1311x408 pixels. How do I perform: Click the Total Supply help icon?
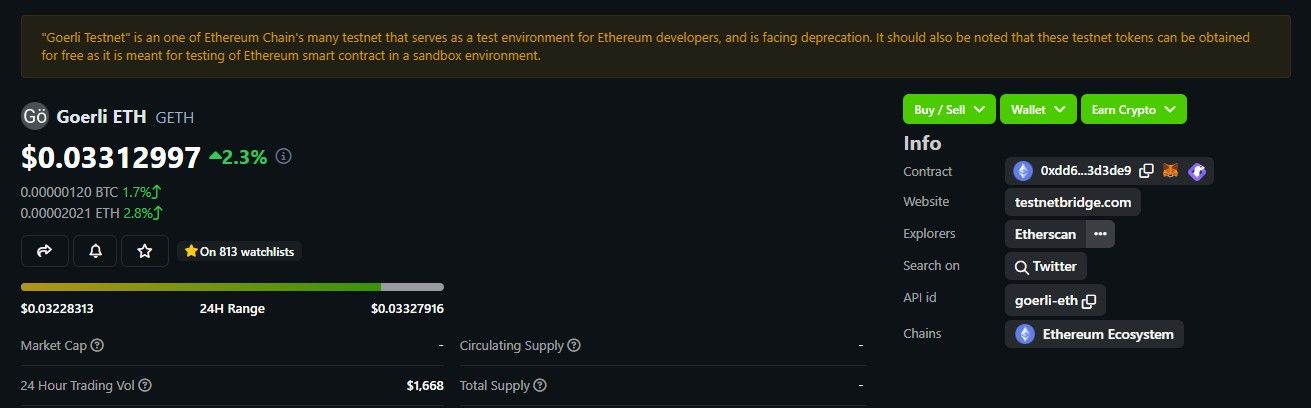540,385
